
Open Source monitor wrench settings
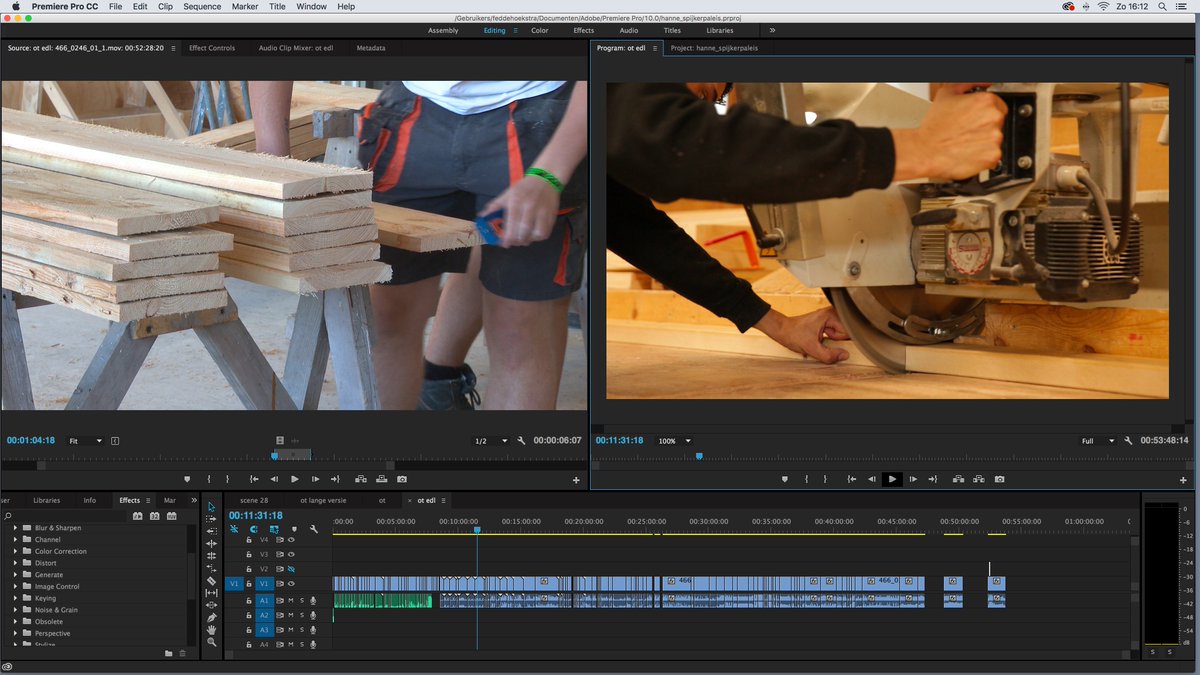click(522, 441)
